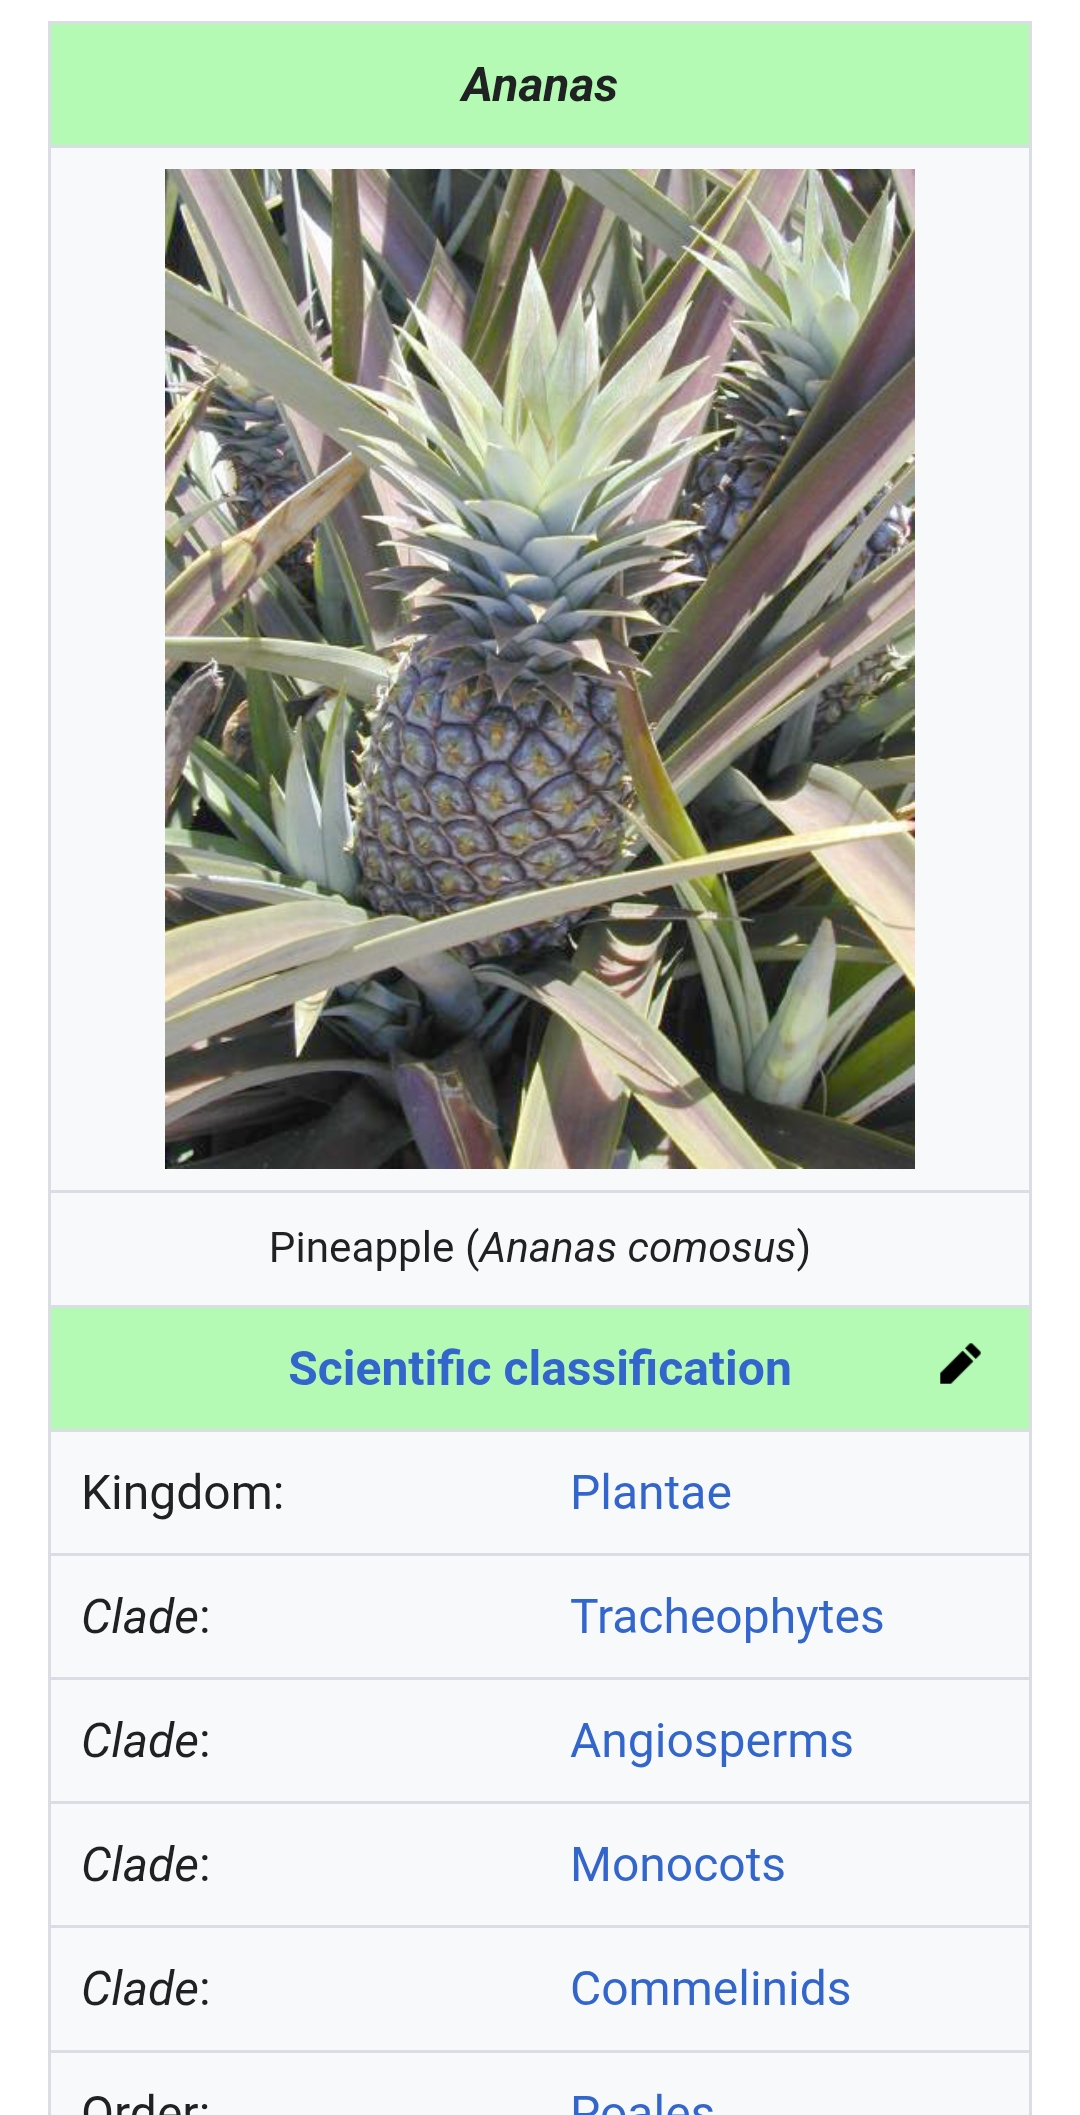The height and width of the screenshot is (2115, 1080).
Task: Click the Clade label beside Tracheophytes
Action: 146,1617
